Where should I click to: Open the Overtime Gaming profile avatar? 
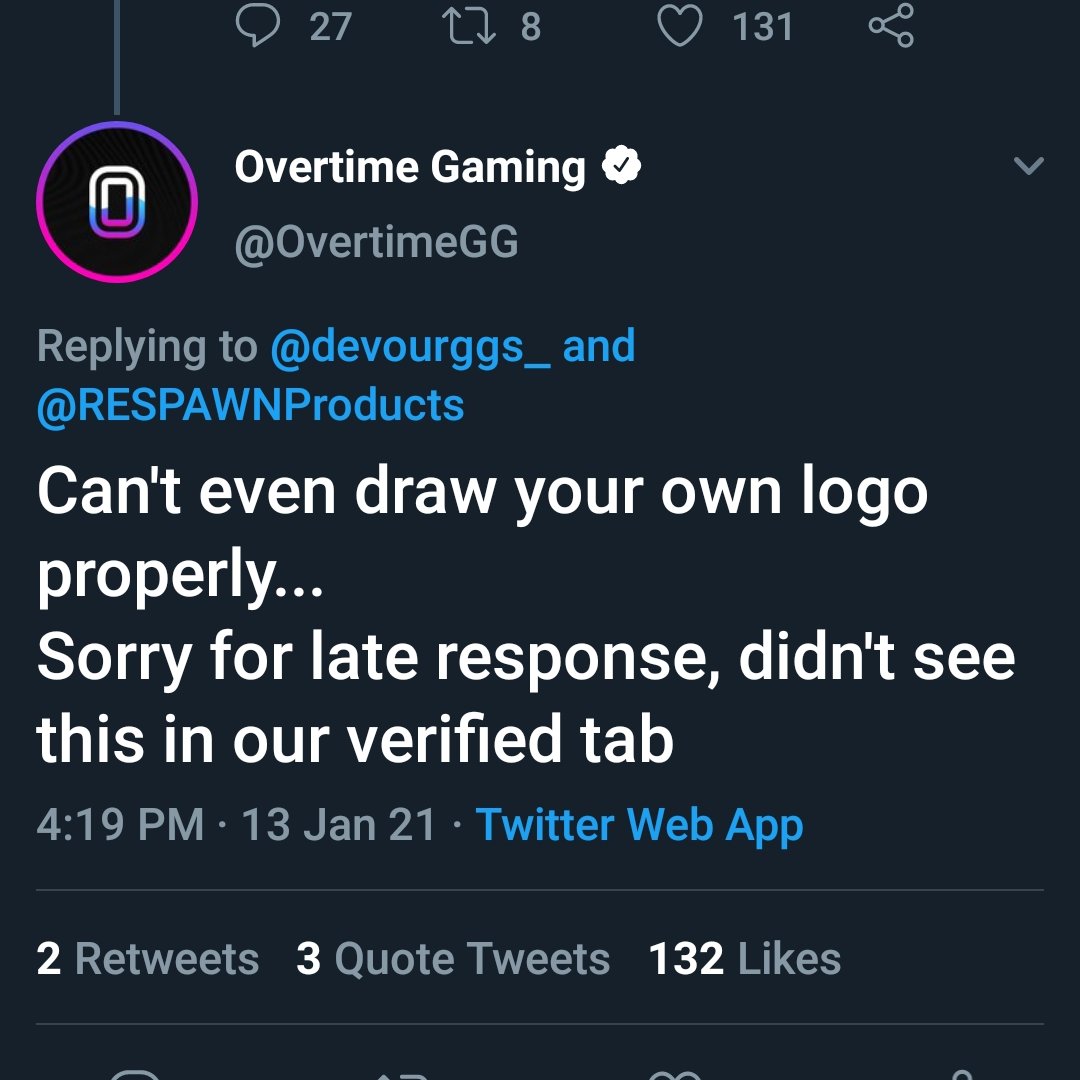[x=117, y=202]
